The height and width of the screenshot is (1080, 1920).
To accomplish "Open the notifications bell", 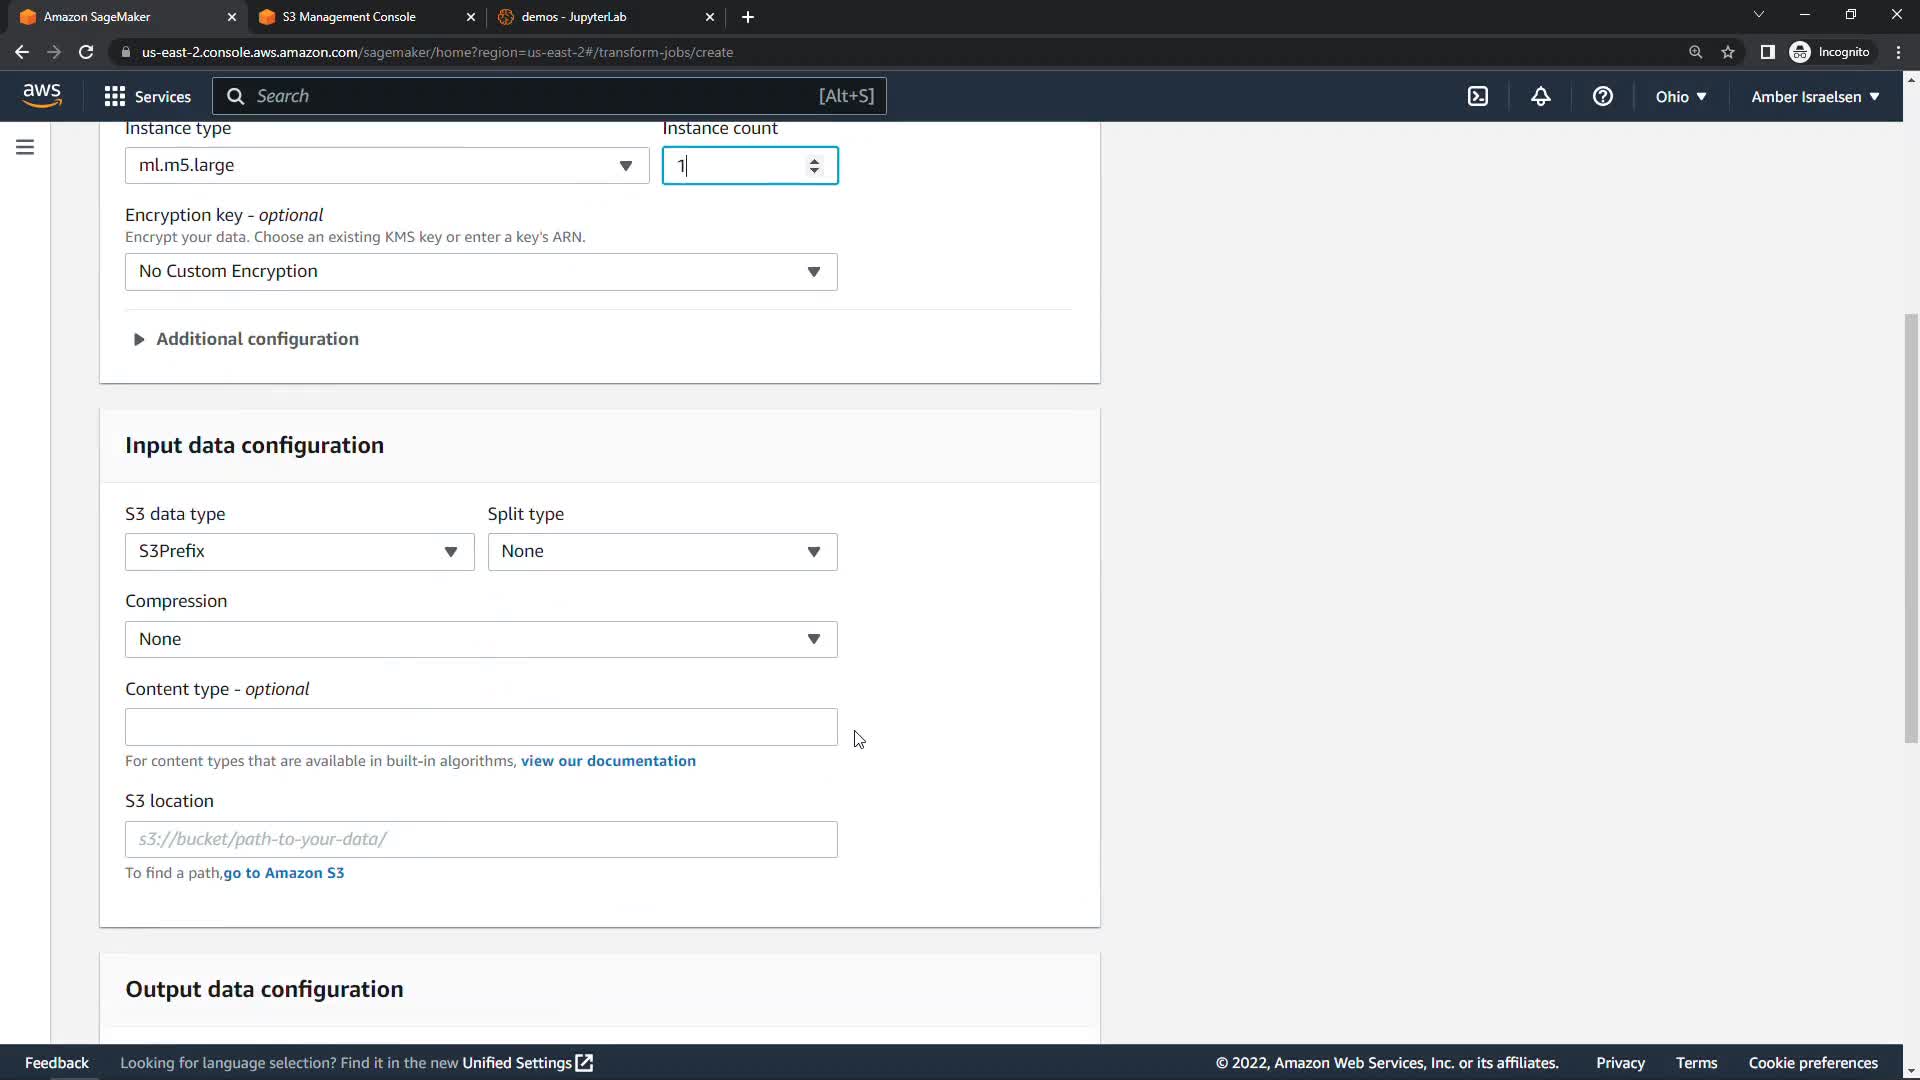I will (1540, 96).
